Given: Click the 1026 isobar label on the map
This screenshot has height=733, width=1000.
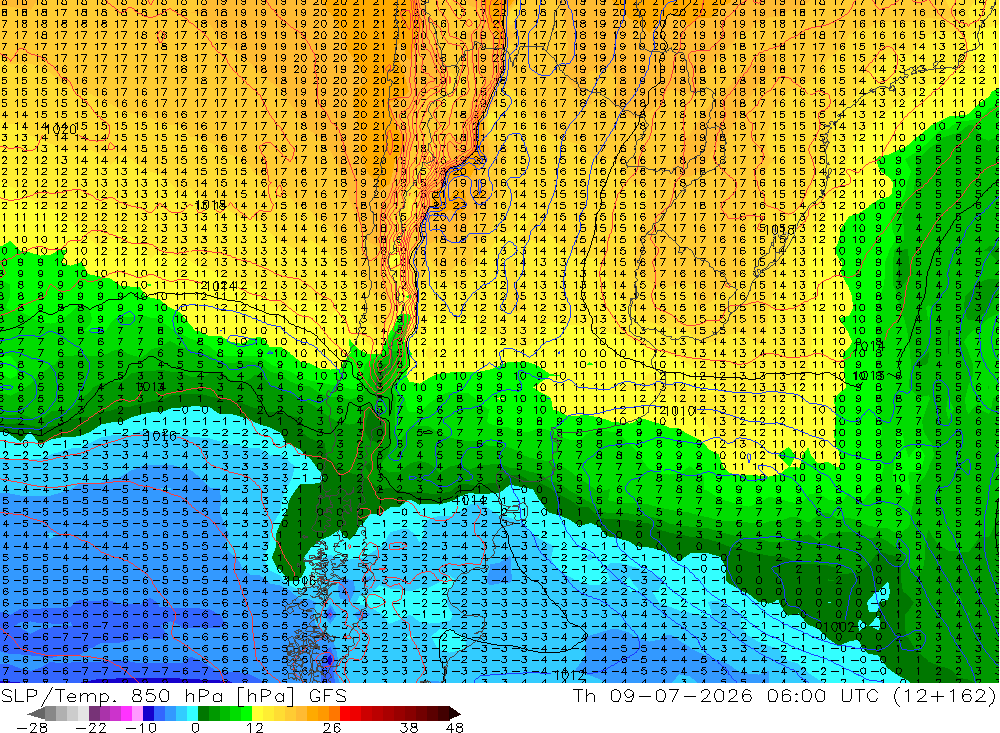Looking at the screenshot, I should 160,436.
